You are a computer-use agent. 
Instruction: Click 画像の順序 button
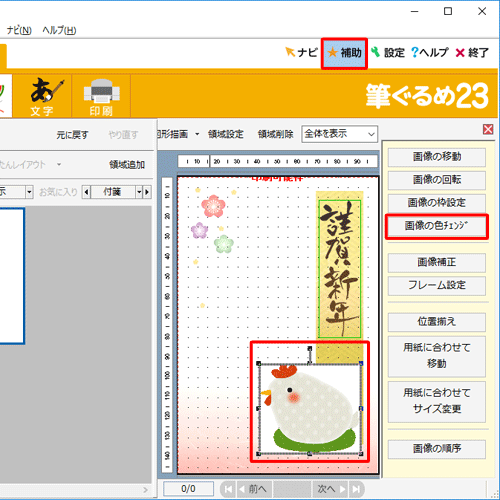point(437,449)
